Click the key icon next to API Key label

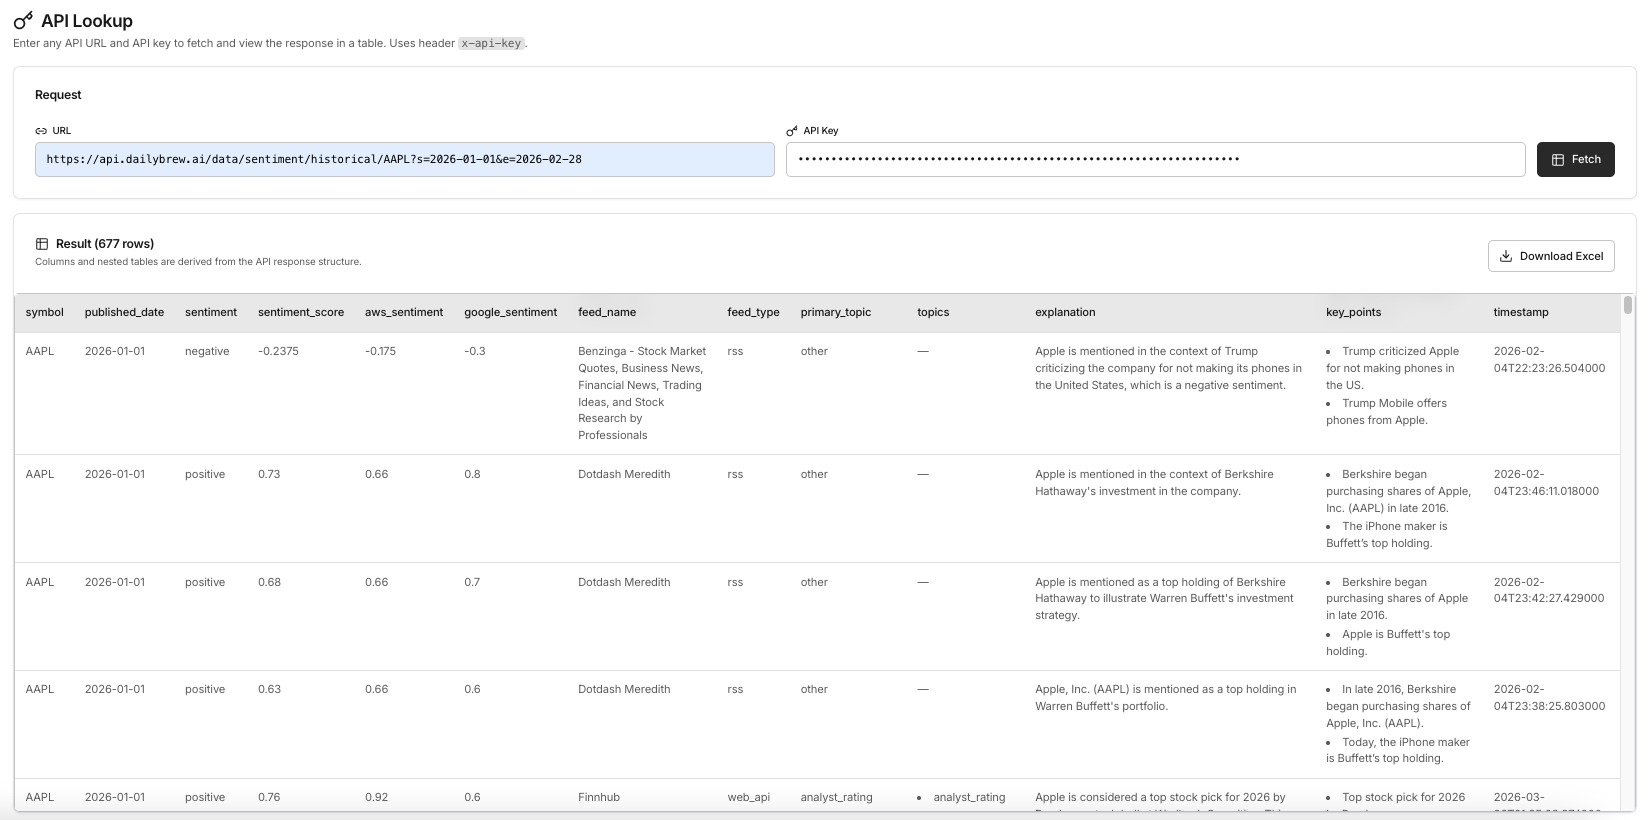[792, 131]
